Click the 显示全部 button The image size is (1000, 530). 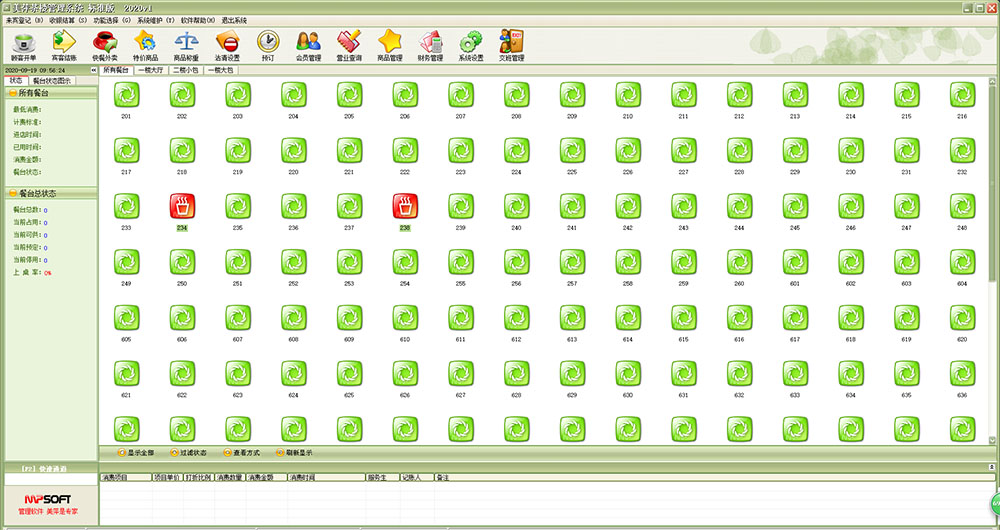point(138,453)
